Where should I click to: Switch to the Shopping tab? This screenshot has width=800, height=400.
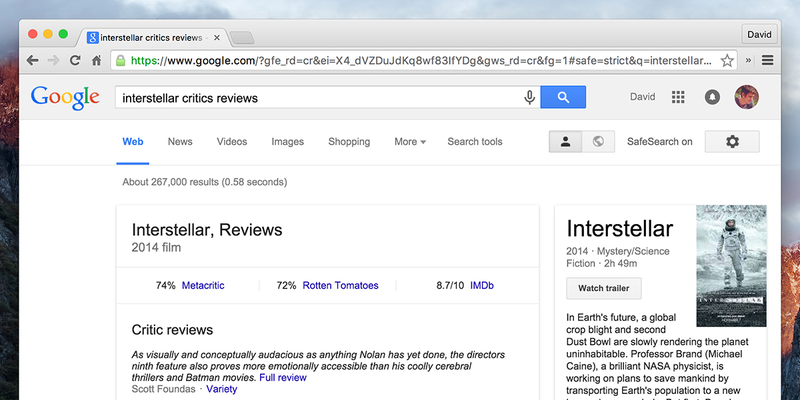coord(349,142)
